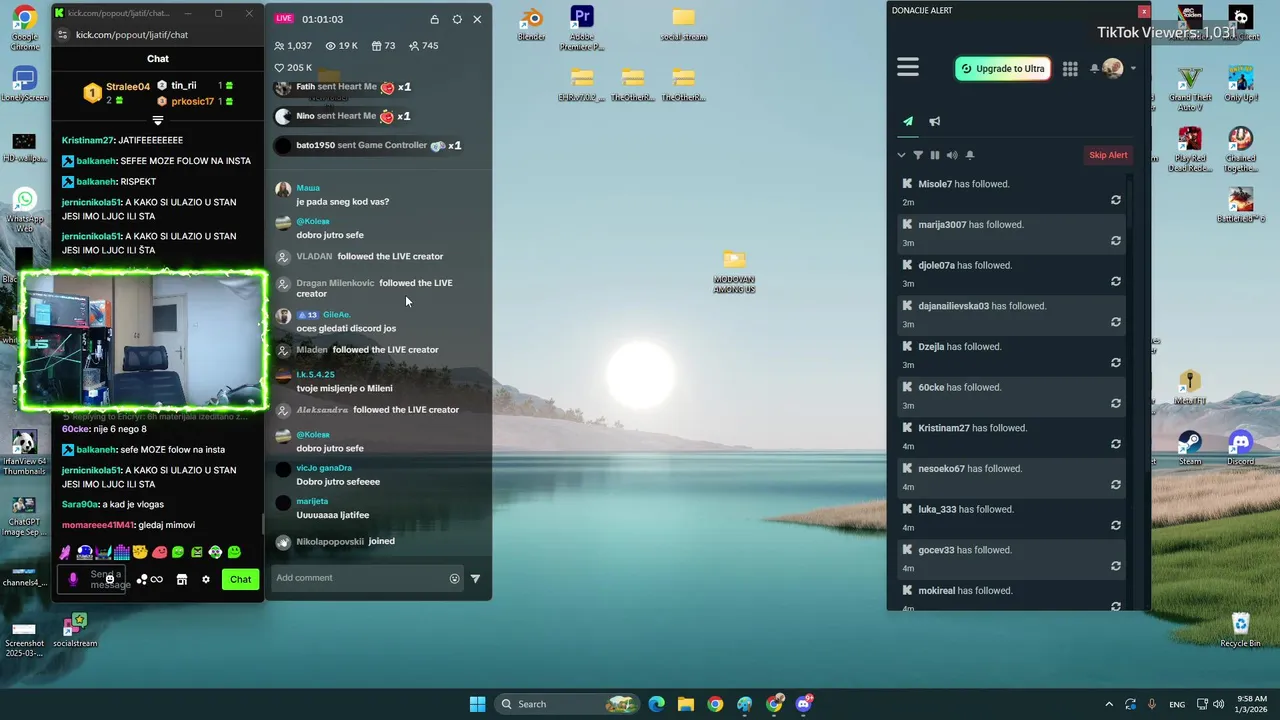Viewport: 1280px width, 720px height.
Task: Select the megaphone announcements tab
Action: [x=935, y=121]
